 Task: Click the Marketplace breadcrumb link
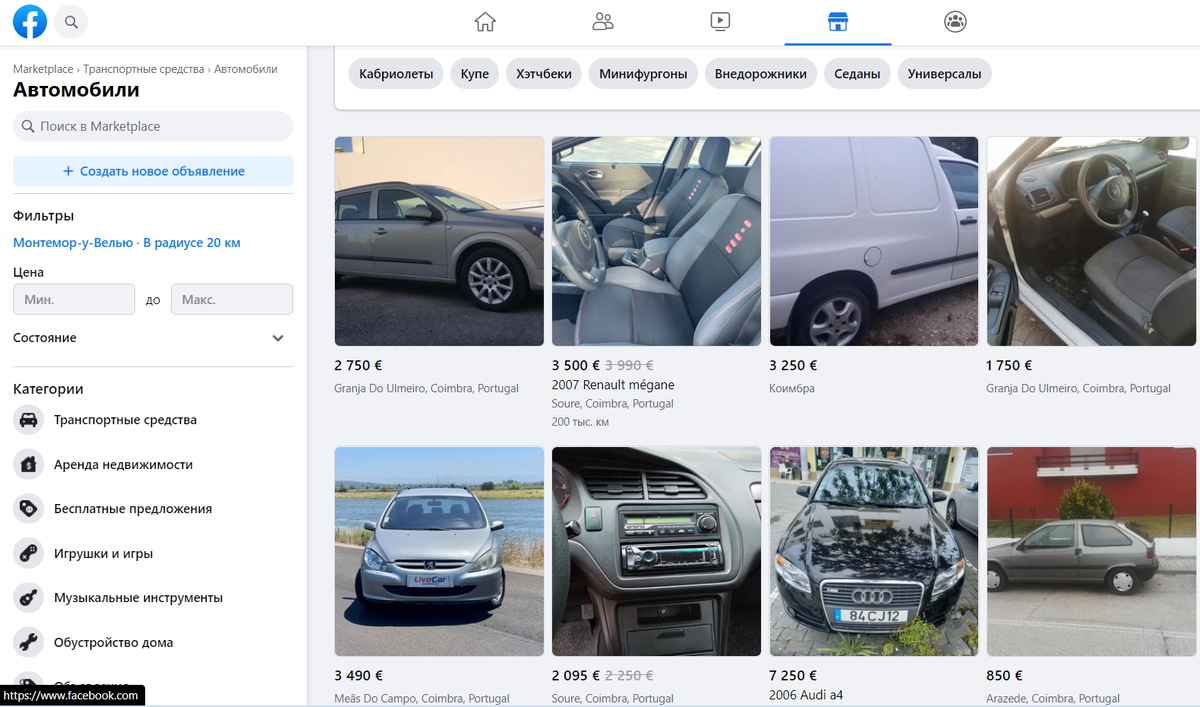[42, 68]
